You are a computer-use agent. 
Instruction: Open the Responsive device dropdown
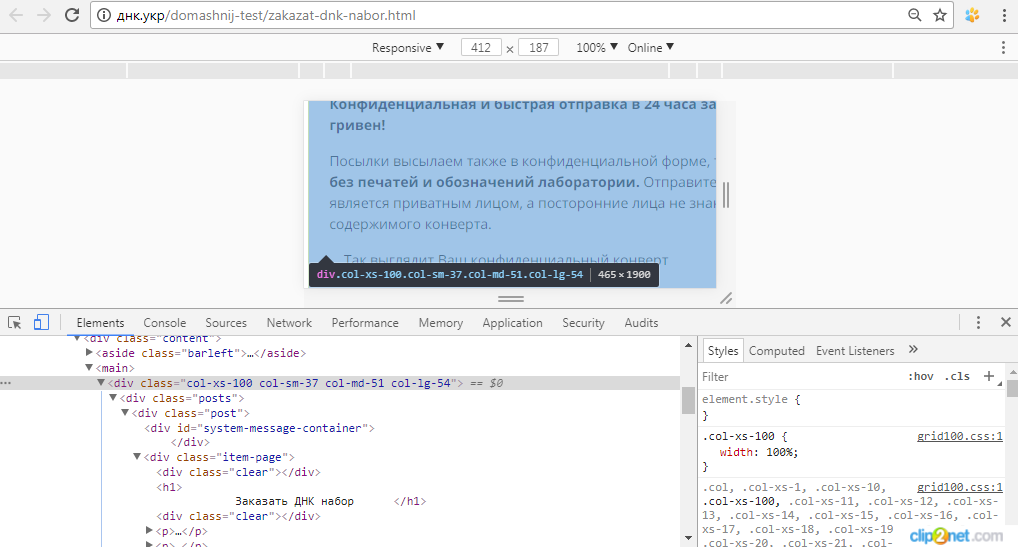[408, 47]
